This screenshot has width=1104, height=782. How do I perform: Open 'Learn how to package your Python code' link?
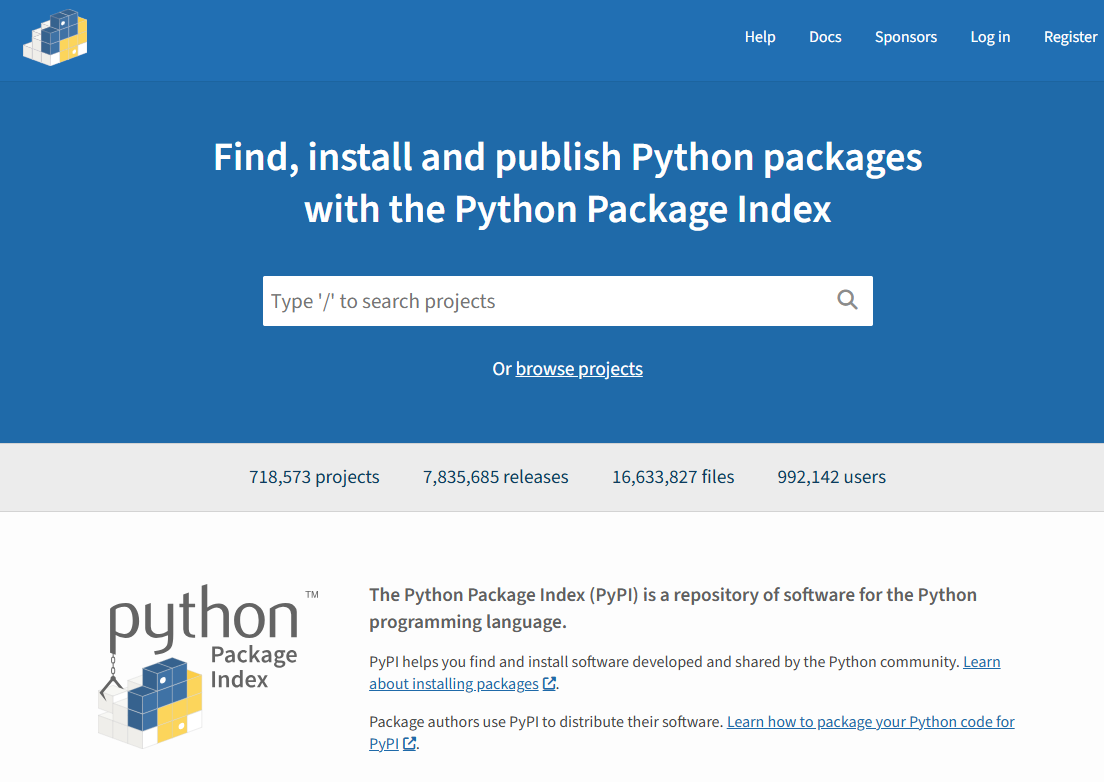coord(870,722)
